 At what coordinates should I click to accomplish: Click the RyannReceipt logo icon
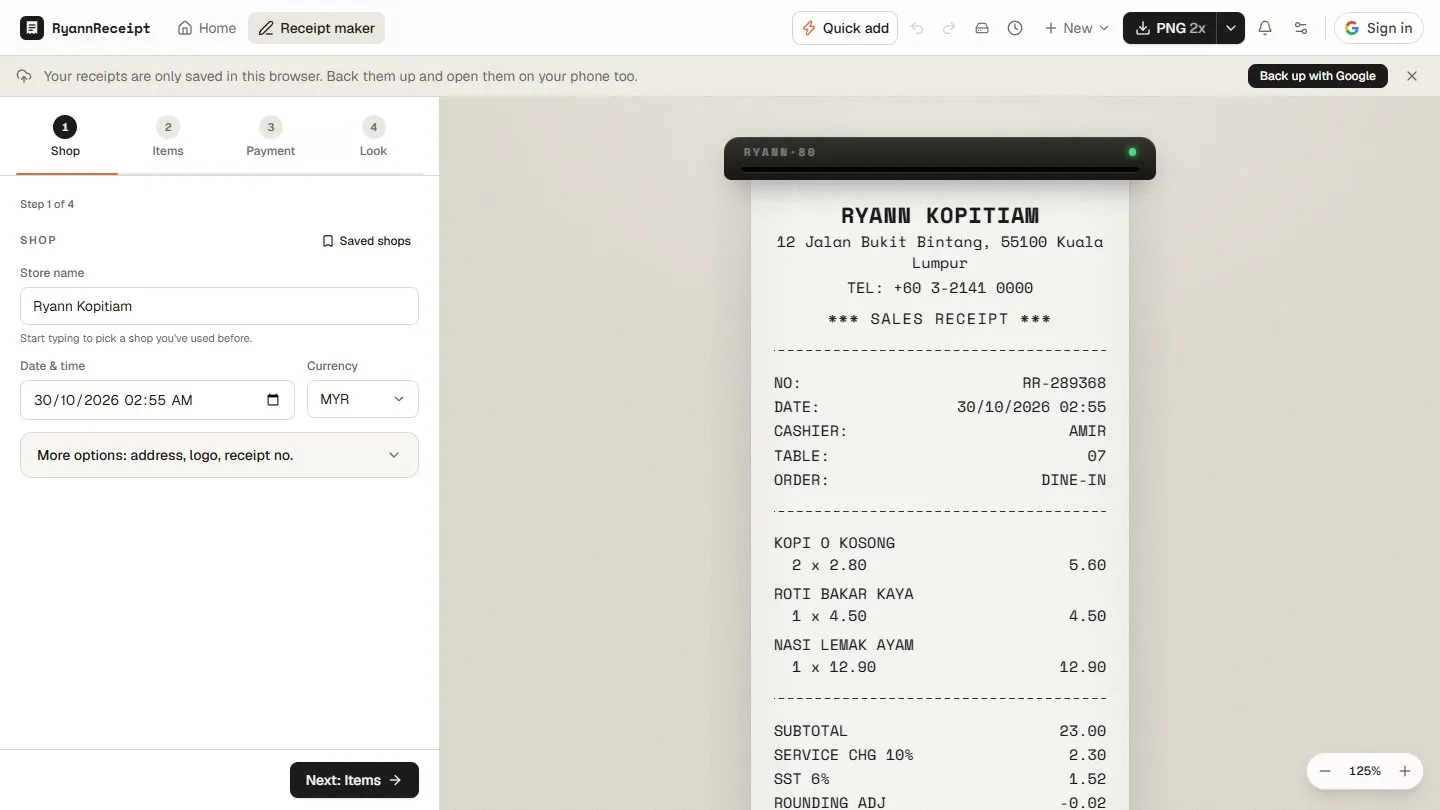(32, 28)
